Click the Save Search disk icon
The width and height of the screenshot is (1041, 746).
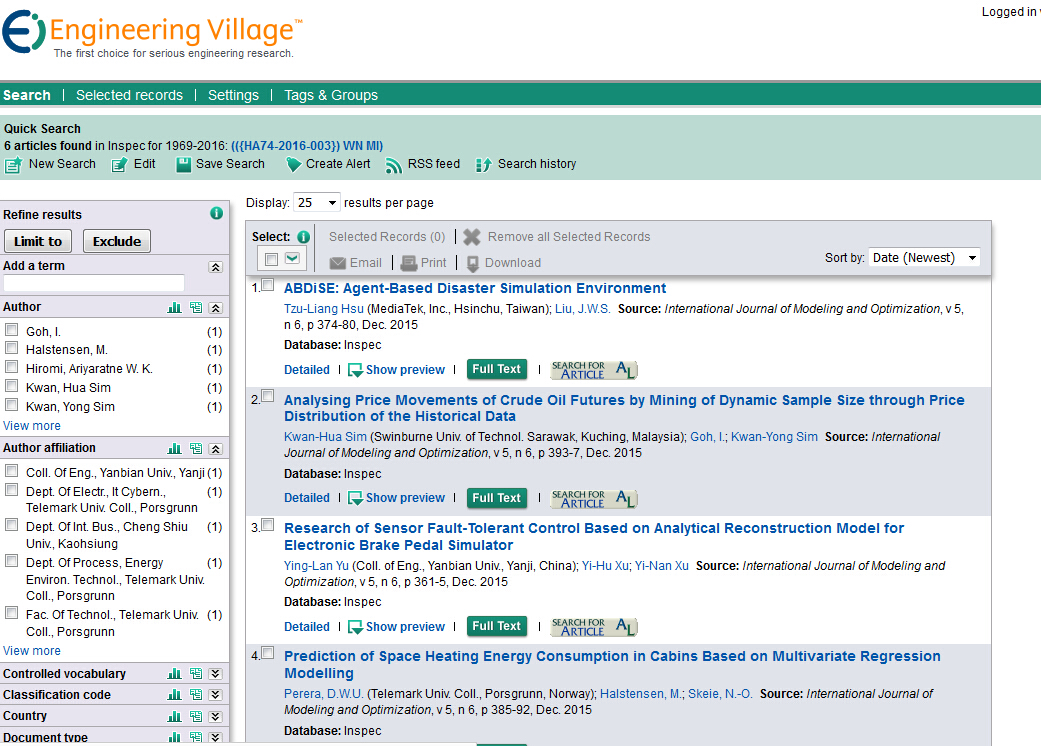pyautogui.click(x=183, y=165)
